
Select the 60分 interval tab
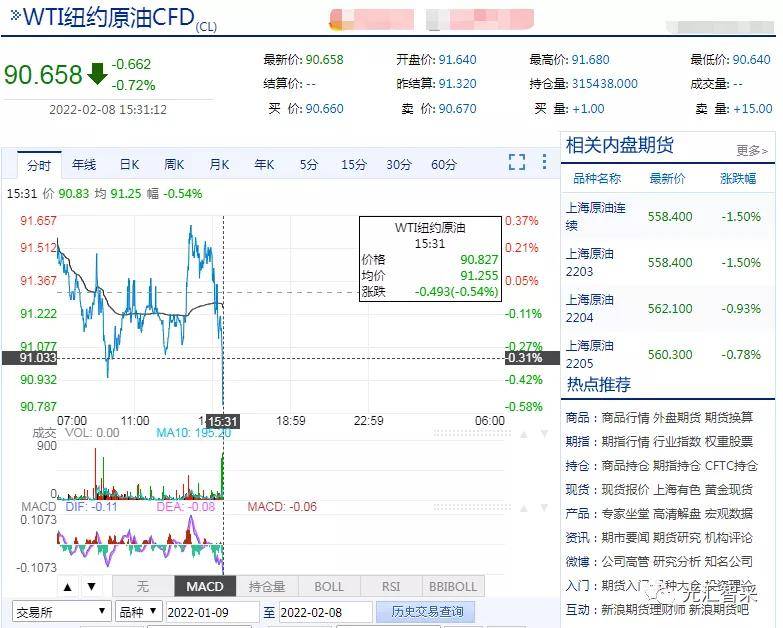pos(444,164)
